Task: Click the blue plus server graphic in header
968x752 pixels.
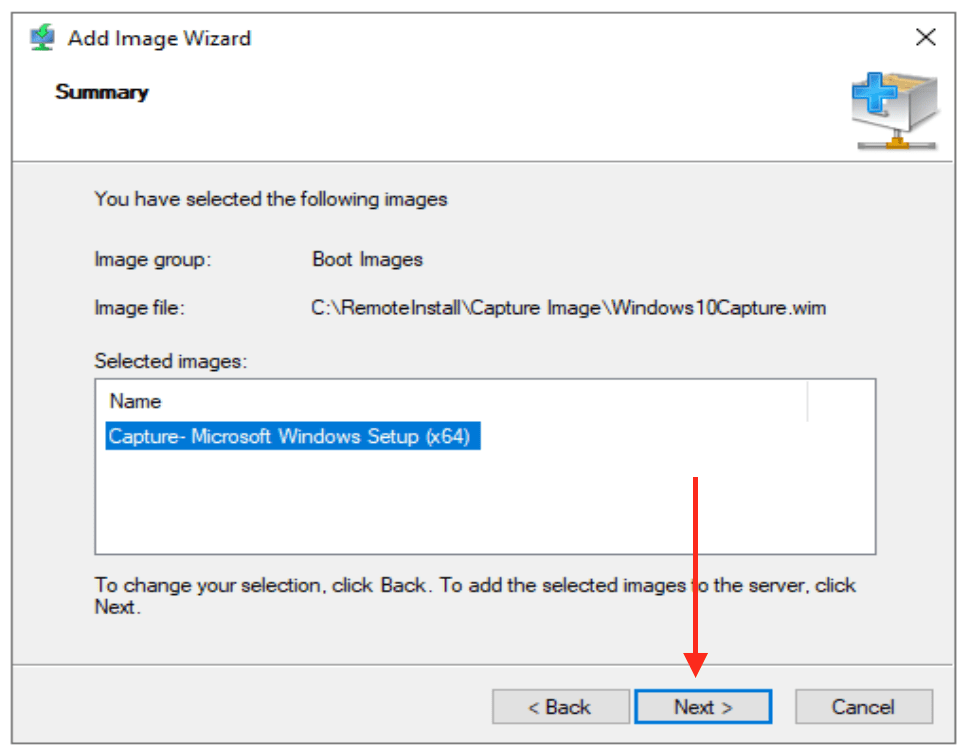Action: [x=893, y=110]
